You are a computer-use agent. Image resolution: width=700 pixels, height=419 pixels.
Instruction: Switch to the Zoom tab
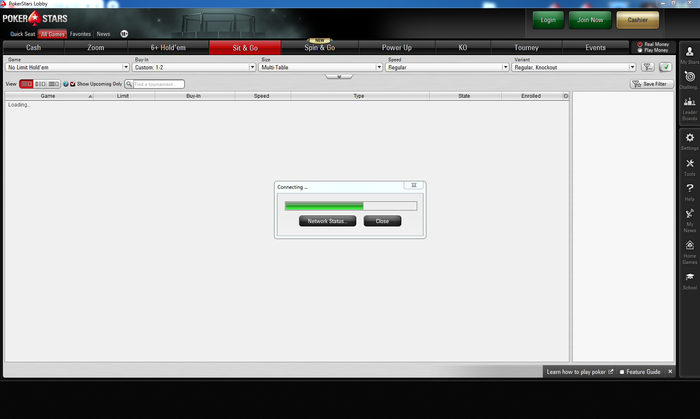point(96,47)
